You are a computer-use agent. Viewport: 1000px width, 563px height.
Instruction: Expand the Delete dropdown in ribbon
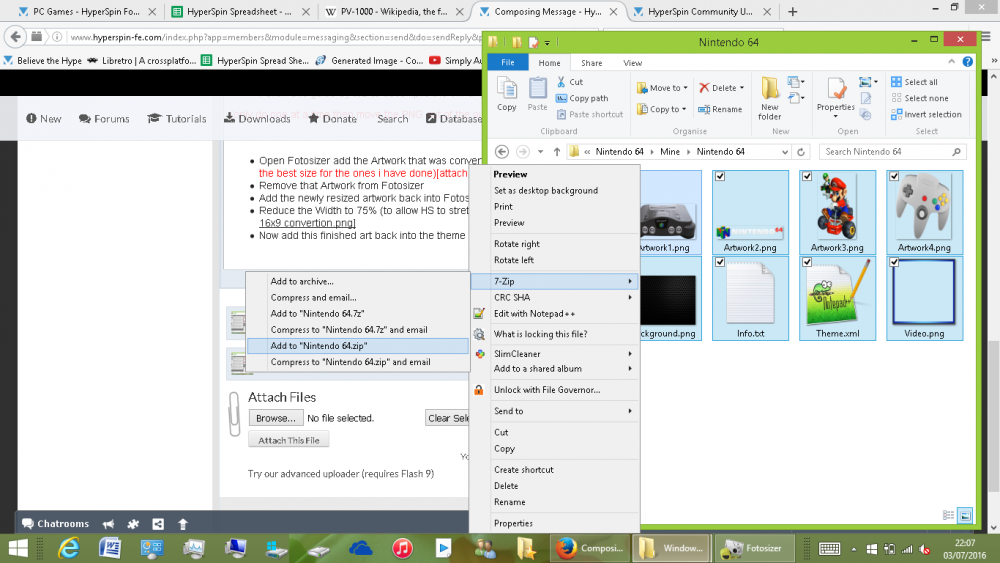tap(743, 88)
